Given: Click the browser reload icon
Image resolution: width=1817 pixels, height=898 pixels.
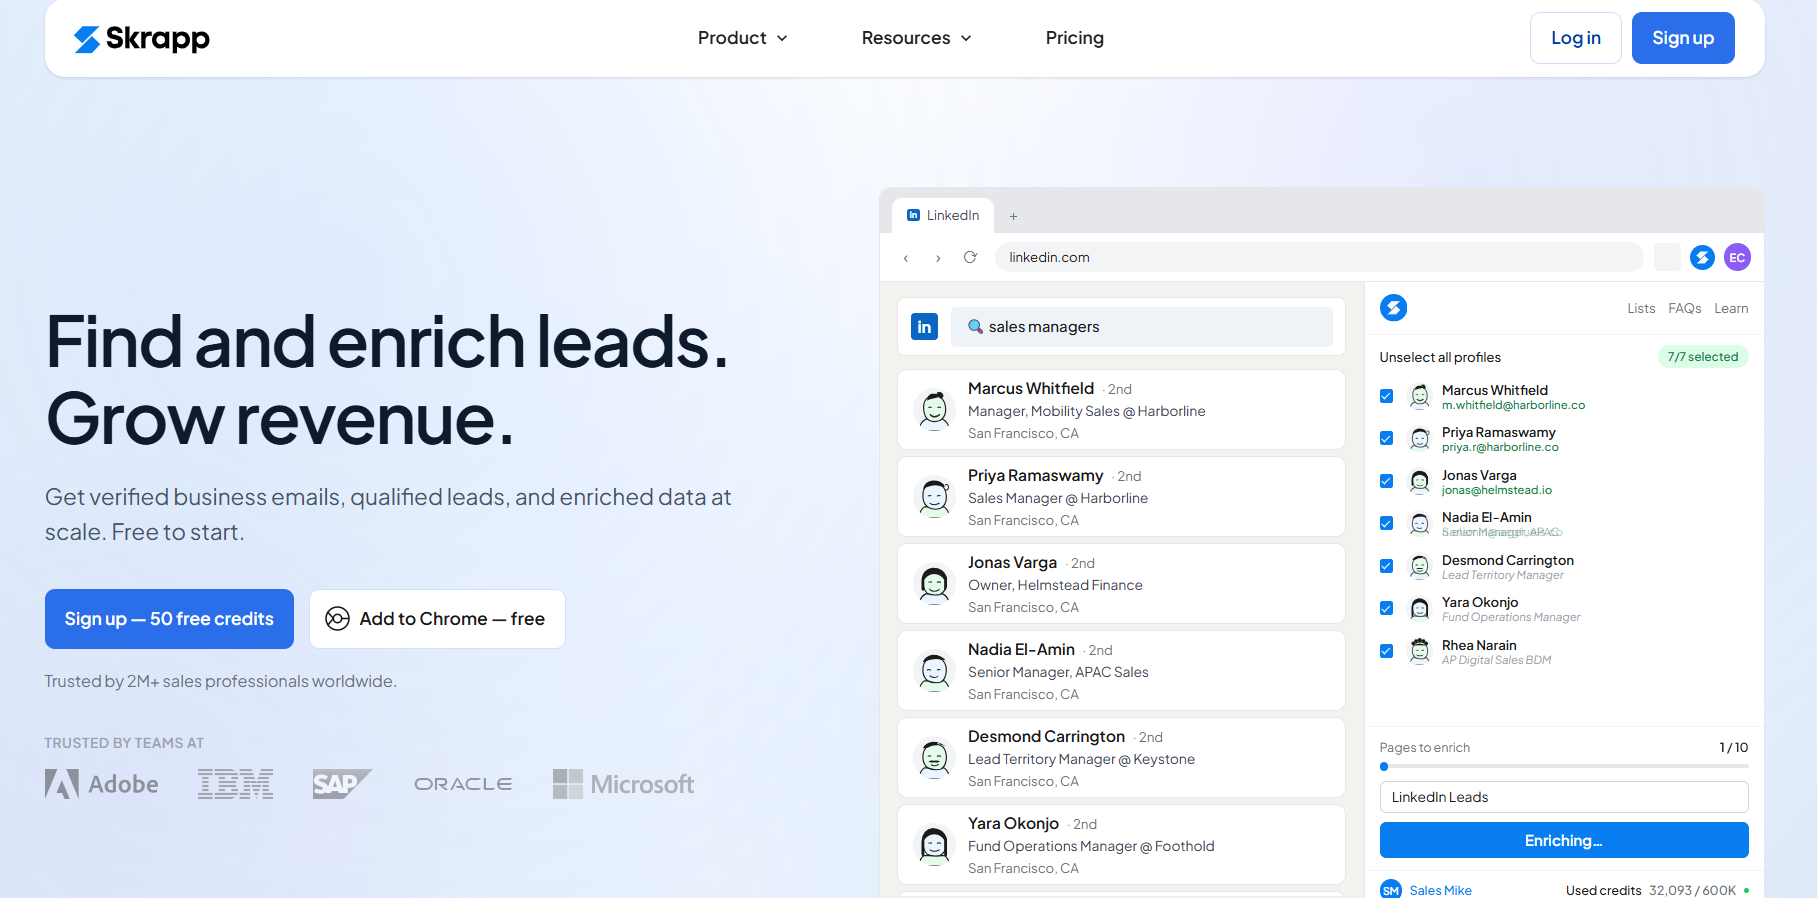Looking at the screenshot, I should point(970,257).
